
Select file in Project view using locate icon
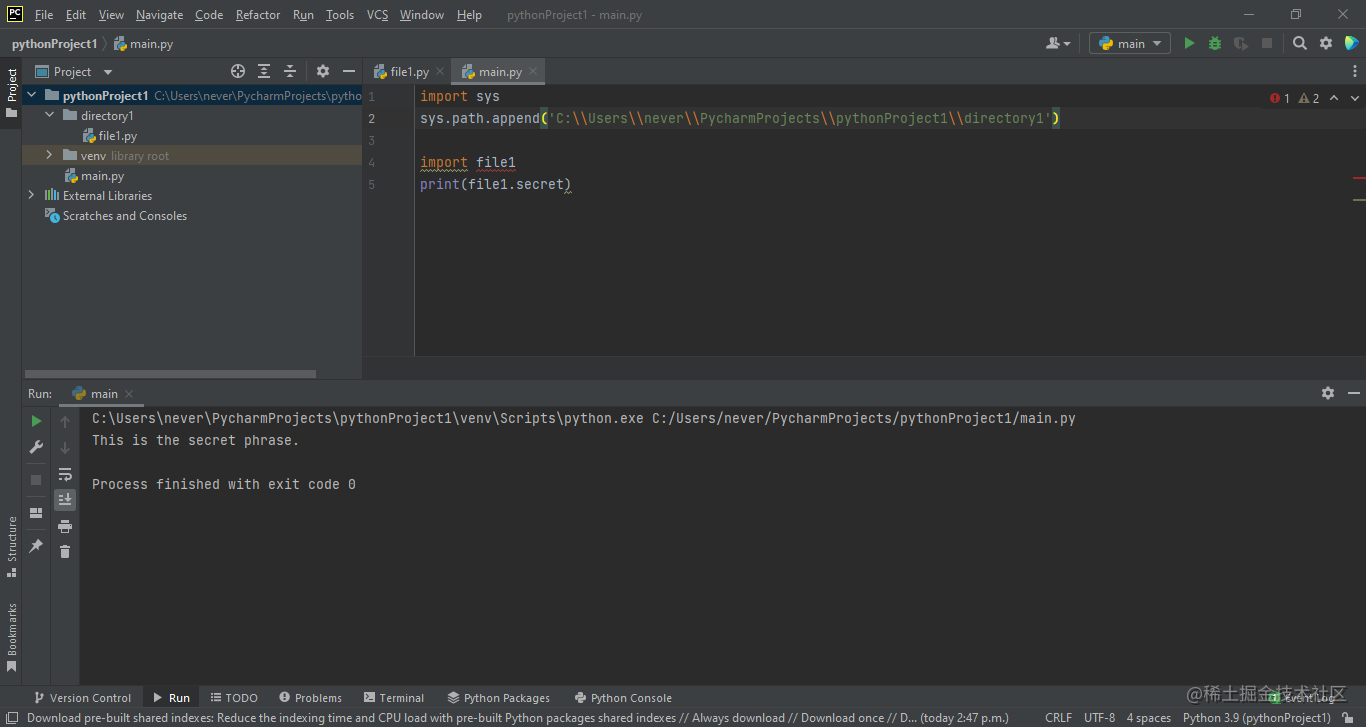238,71
